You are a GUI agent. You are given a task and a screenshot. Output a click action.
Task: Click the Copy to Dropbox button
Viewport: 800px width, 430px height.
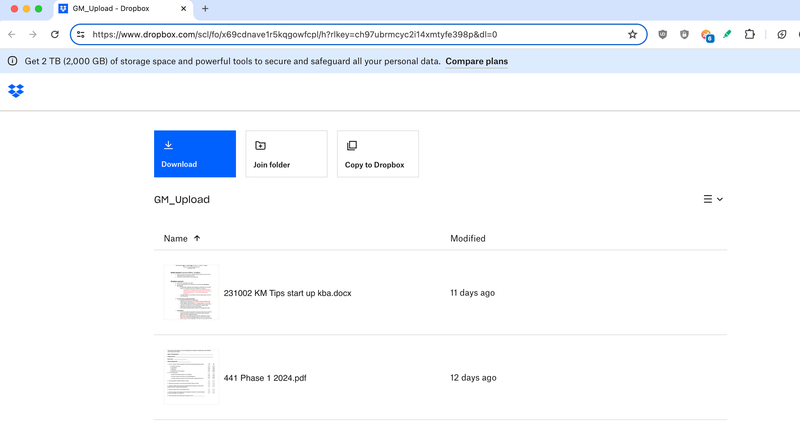(378, 154)
